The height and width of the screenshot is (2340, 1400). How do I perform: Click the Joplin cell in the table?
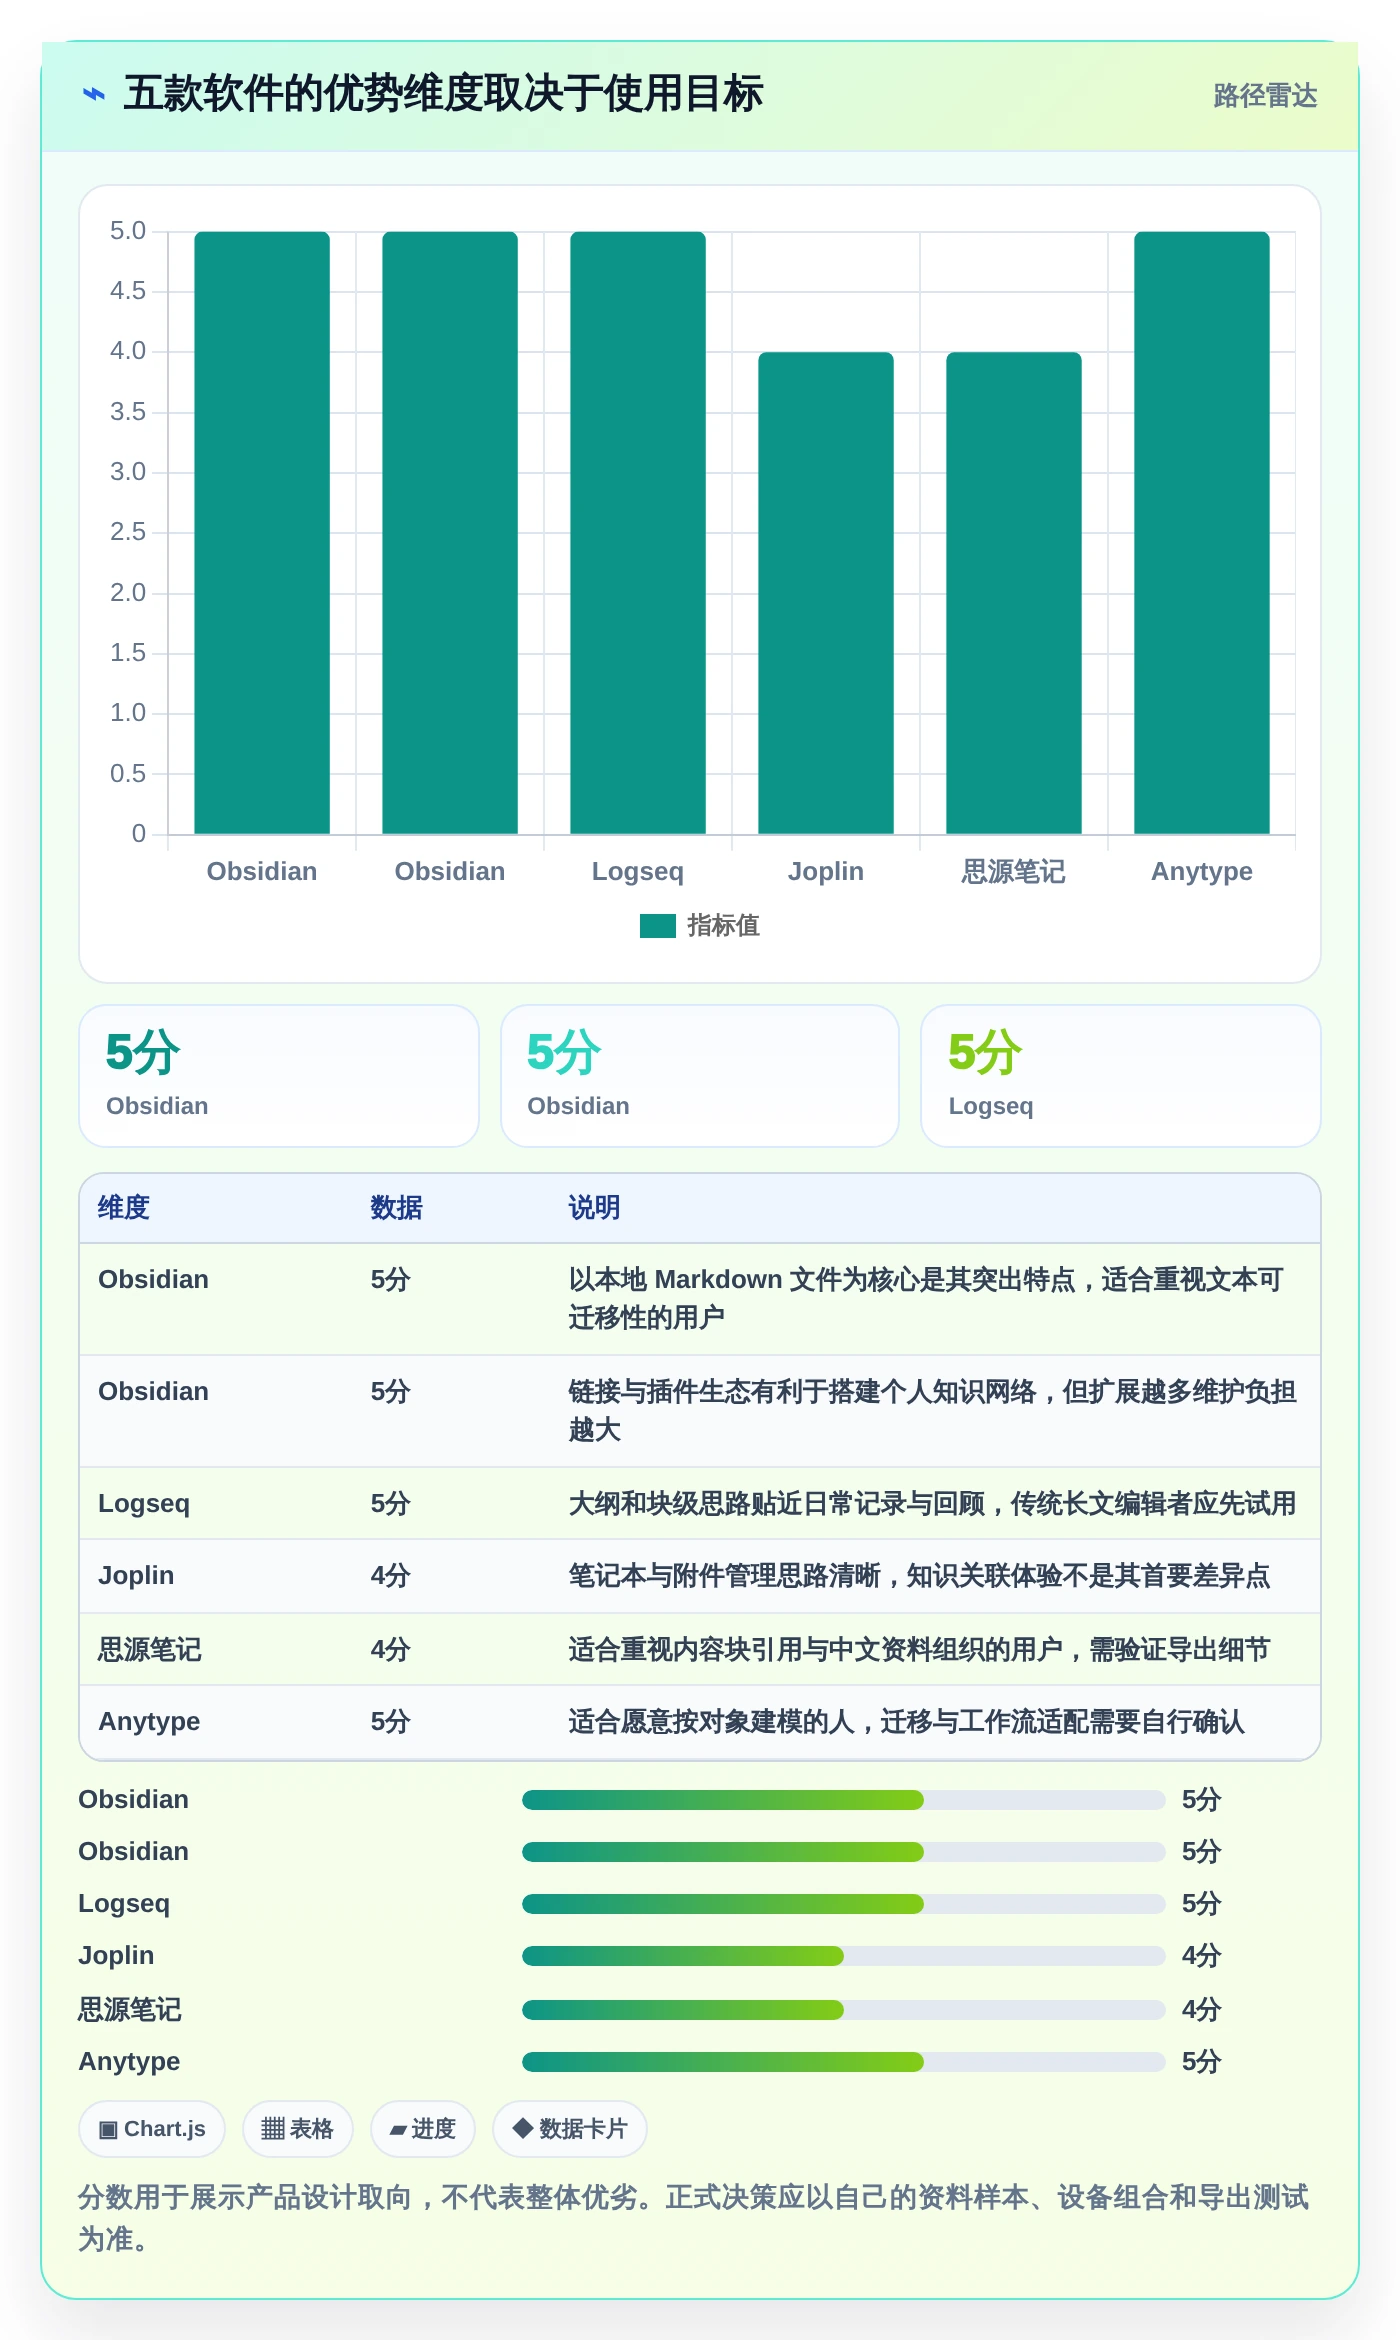tap(136, 1576)
